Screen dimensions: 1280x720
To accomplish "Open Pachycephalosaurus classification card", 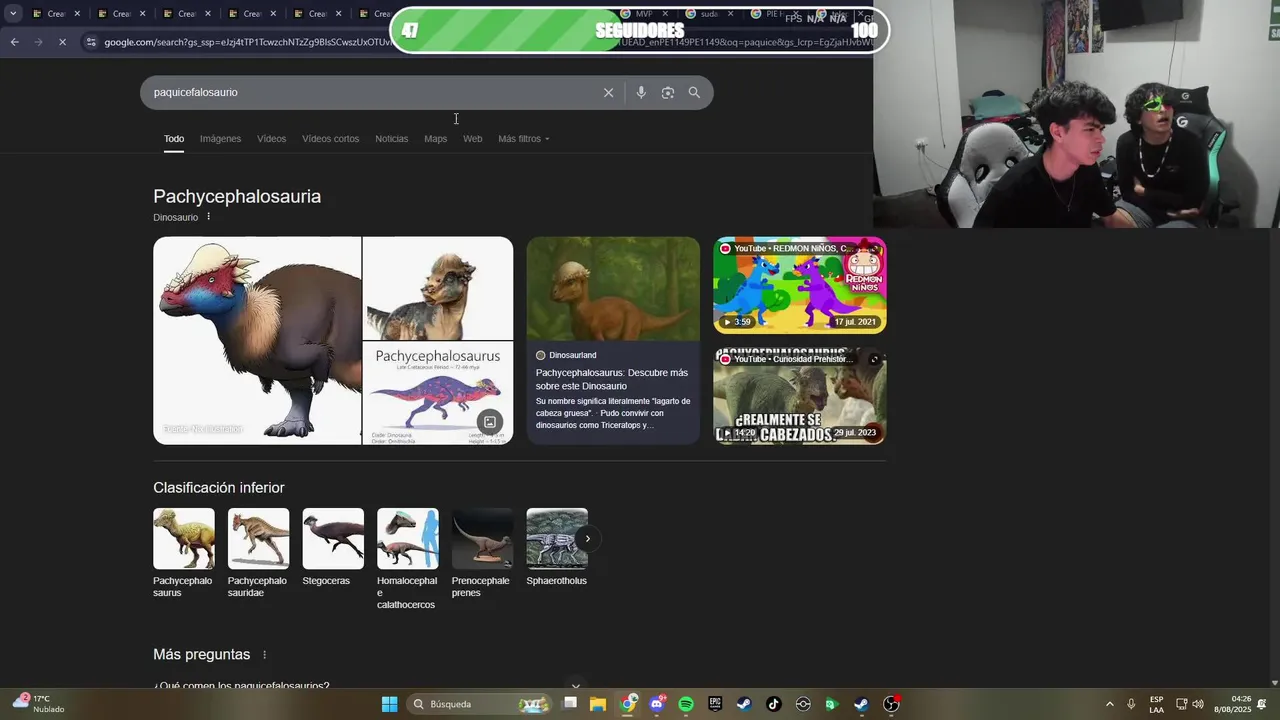I will pyautogui.click(x=183, y=553).
